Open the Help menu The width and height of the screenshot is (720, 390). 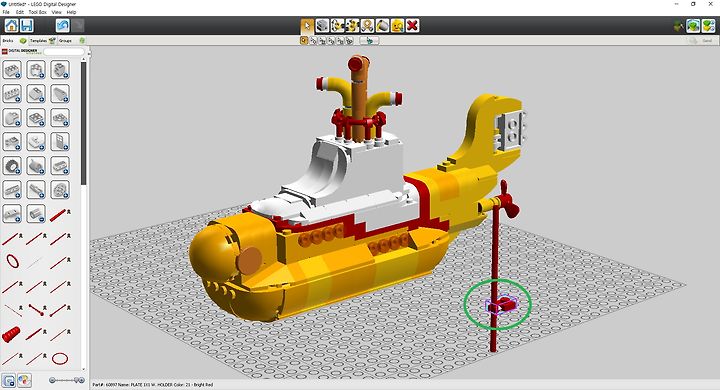coord(72,12)
